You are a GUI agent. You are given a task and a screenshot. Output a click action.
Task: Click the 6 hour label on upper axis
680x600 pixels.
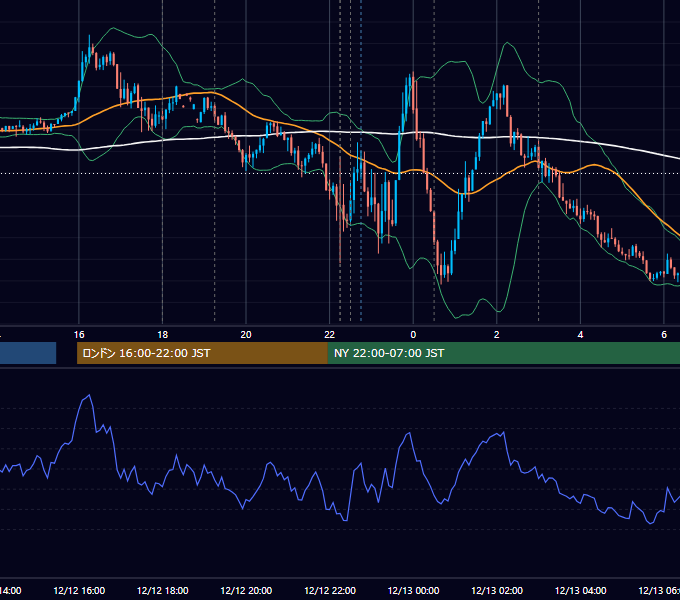[664, 335]
